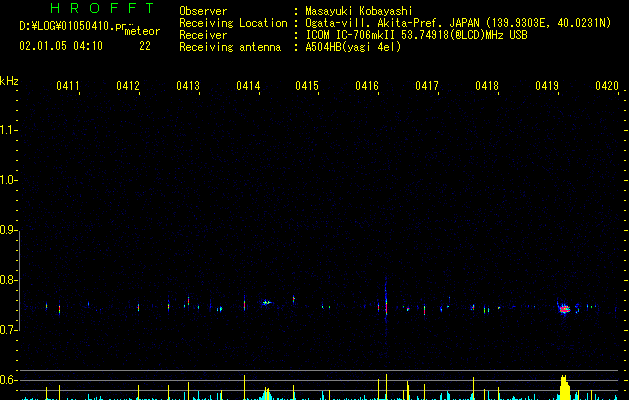Click the 0.6 frequency axis label
Image resolution: width=629 pixels, height=400 pixels.
pyautogui.click(x=8, y=380)
